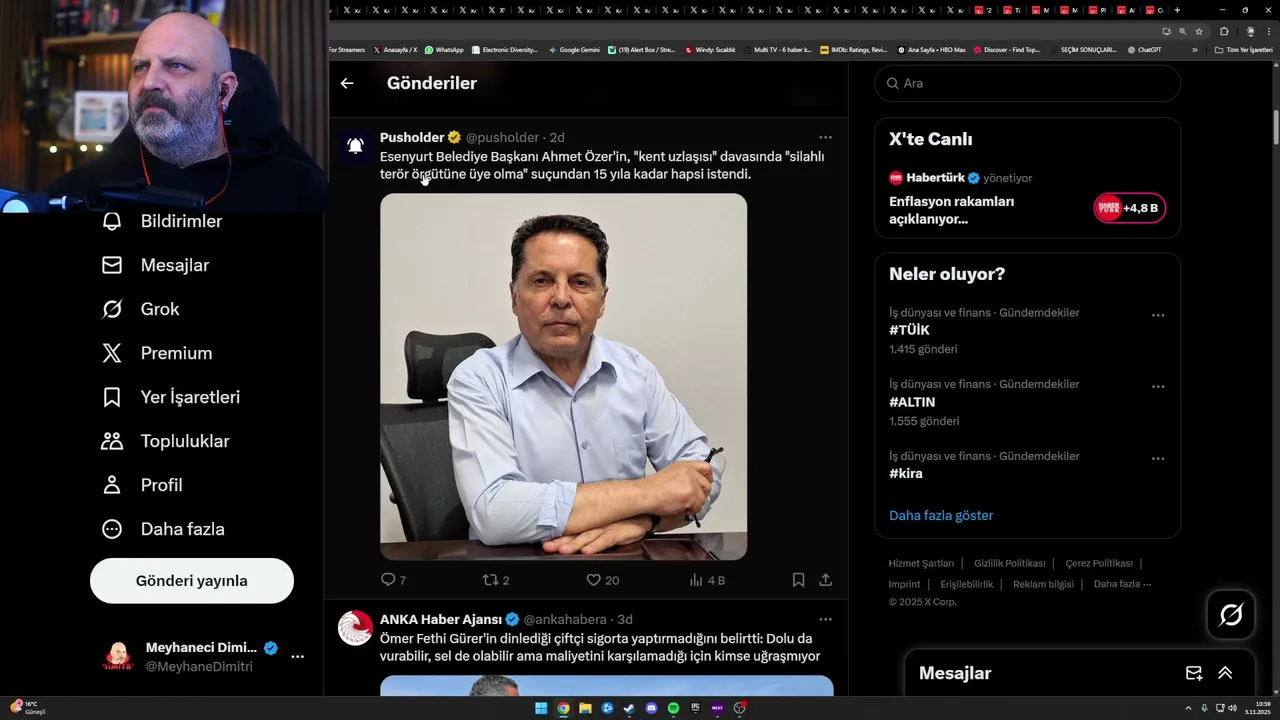This screenshot has height=720, width=1280.
Task: Open Grok from the sidebar
Action: pos(141,309)
